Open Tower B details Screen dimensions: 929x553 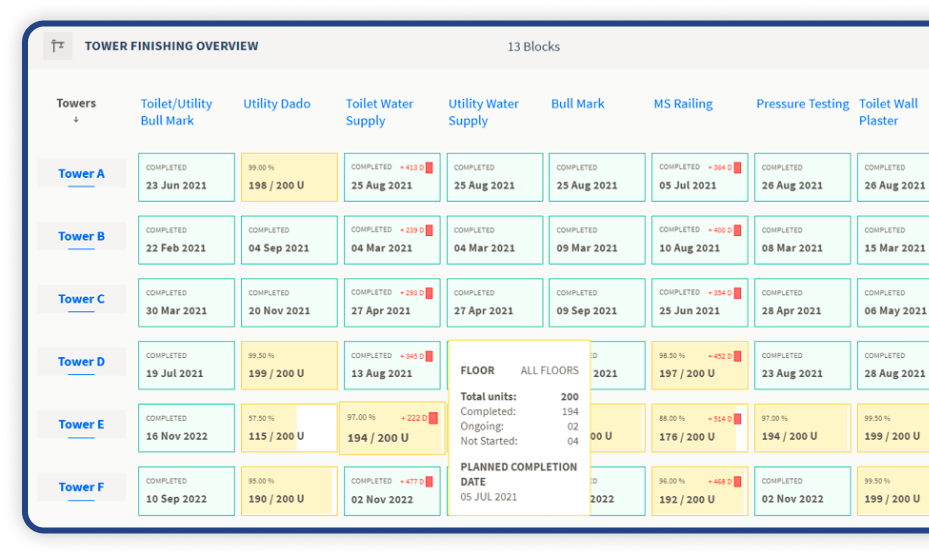coord(81,236)
